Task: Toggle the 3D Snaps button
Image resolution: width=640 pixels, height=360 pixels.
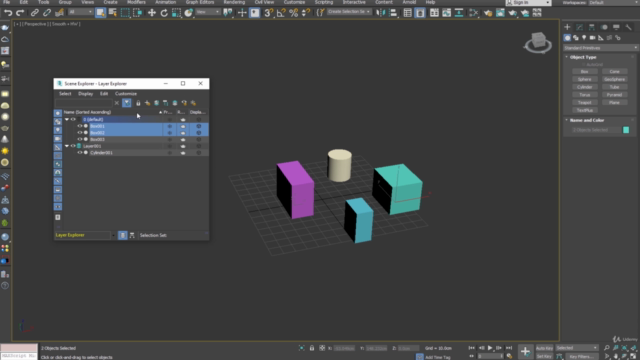Action: click(268, 13)
